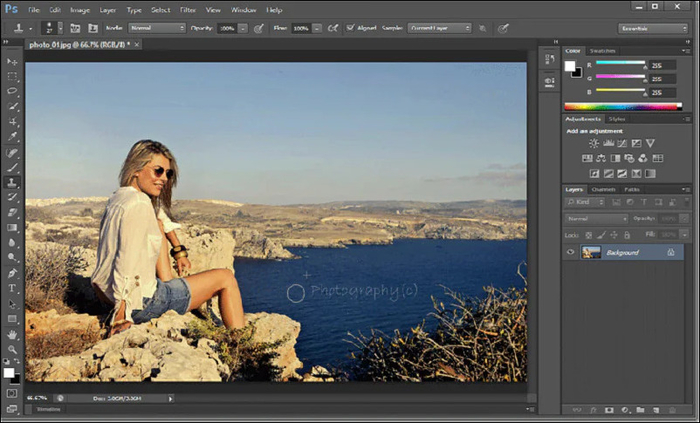Select the Hand tool
This screenshot has height=423, width=700.
click(x=12, y=334)
